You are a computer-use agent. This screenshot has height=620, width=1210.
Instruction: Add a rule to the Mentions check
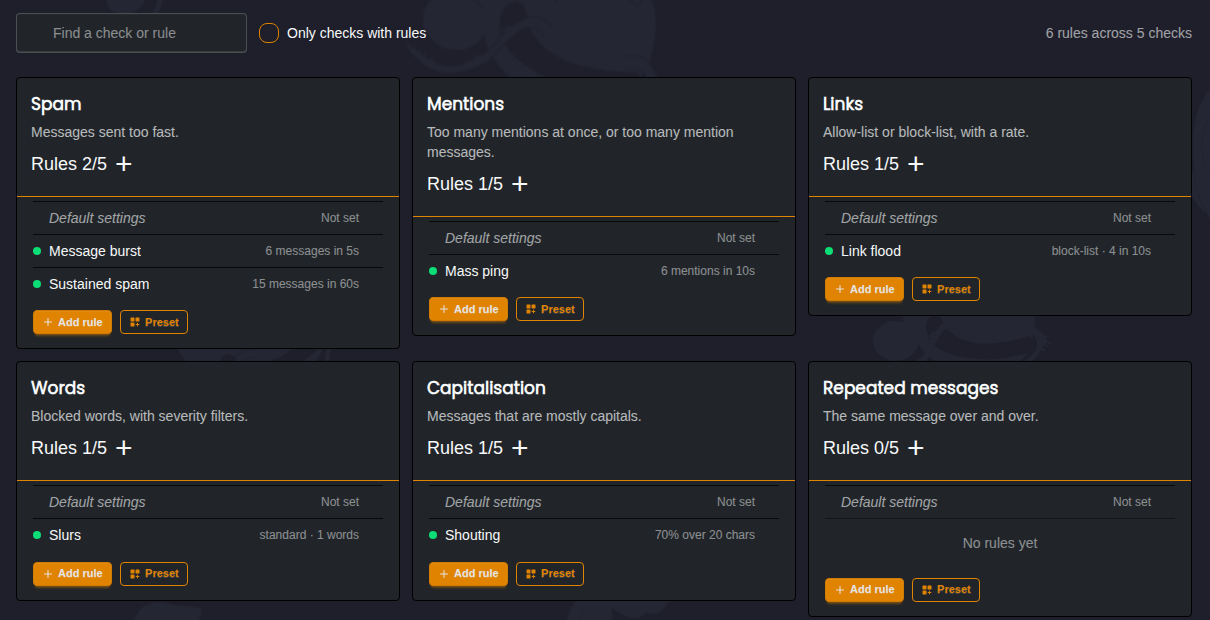(x=468, y=309)
